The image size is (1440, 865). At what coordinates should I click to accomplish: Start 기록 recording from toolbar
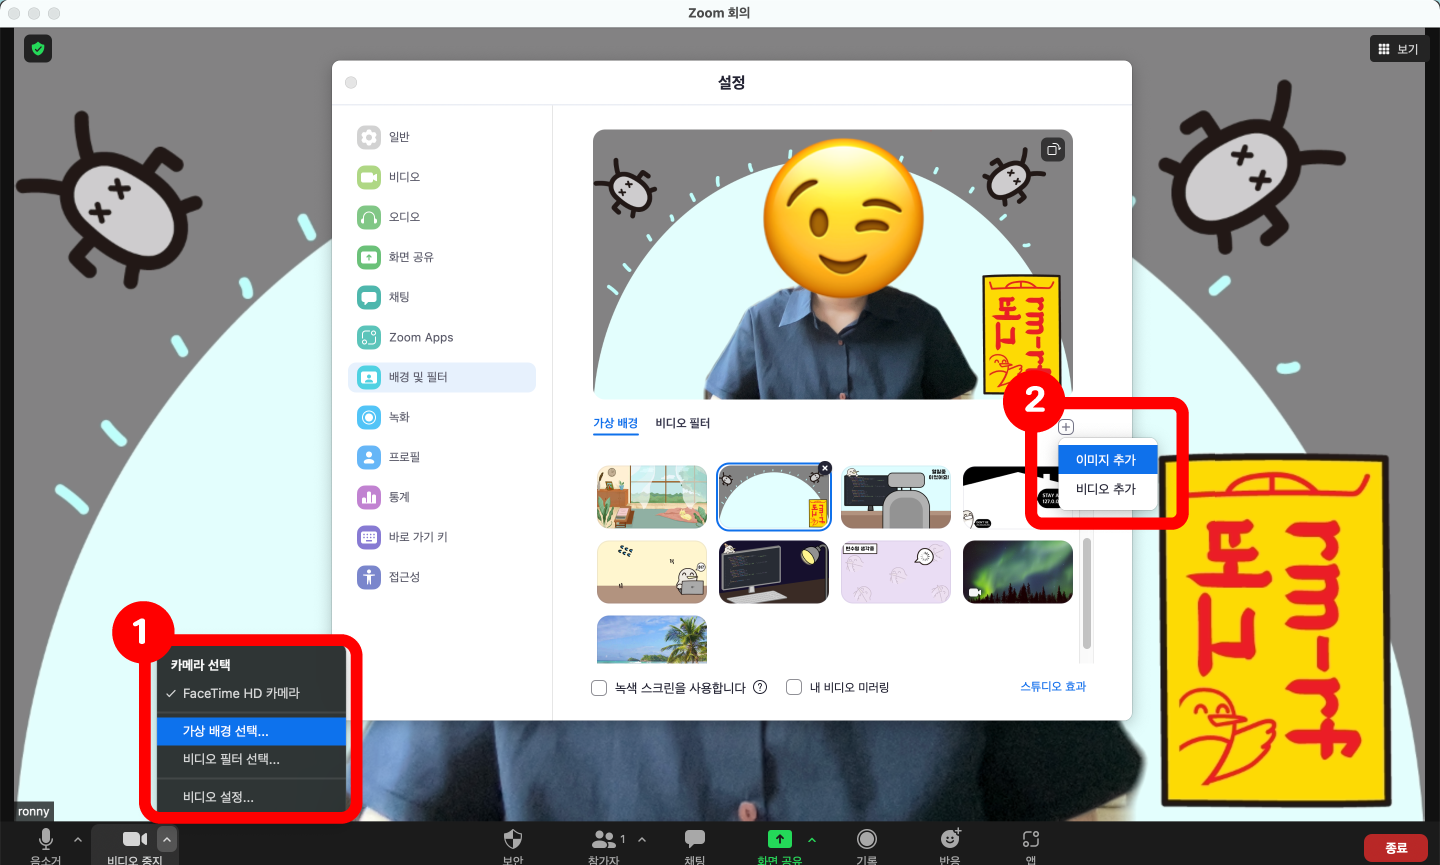(x=867, y=840)
